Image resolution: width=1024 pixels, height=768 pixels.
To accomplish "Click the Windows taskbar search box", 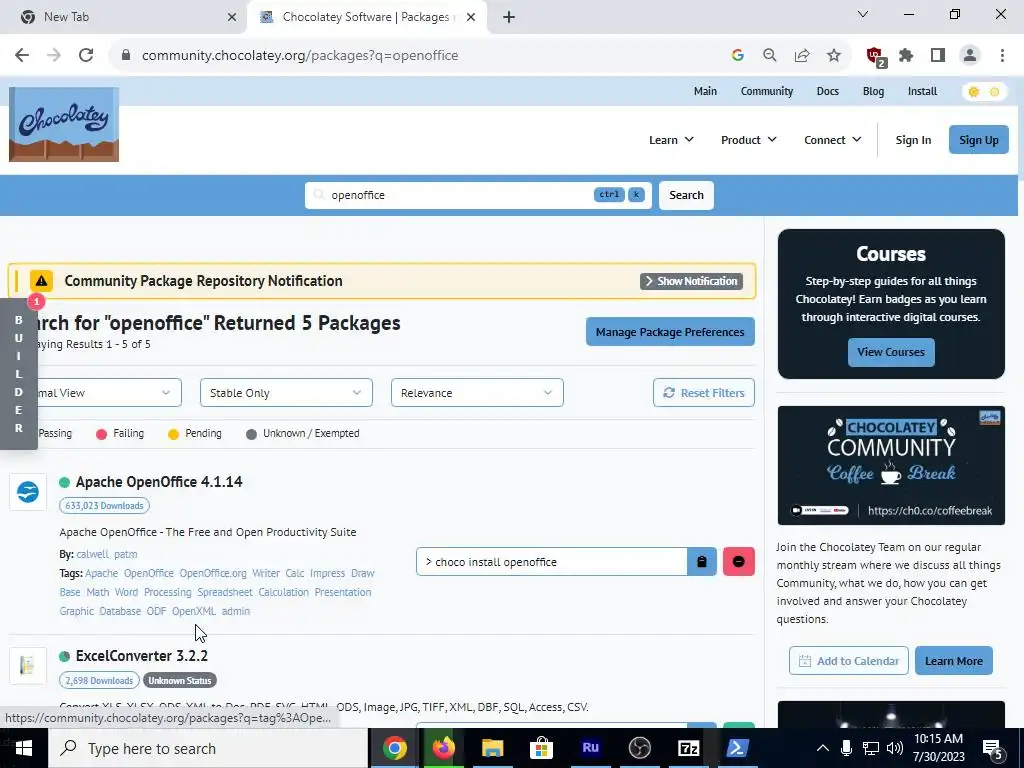I will point(208,748).
